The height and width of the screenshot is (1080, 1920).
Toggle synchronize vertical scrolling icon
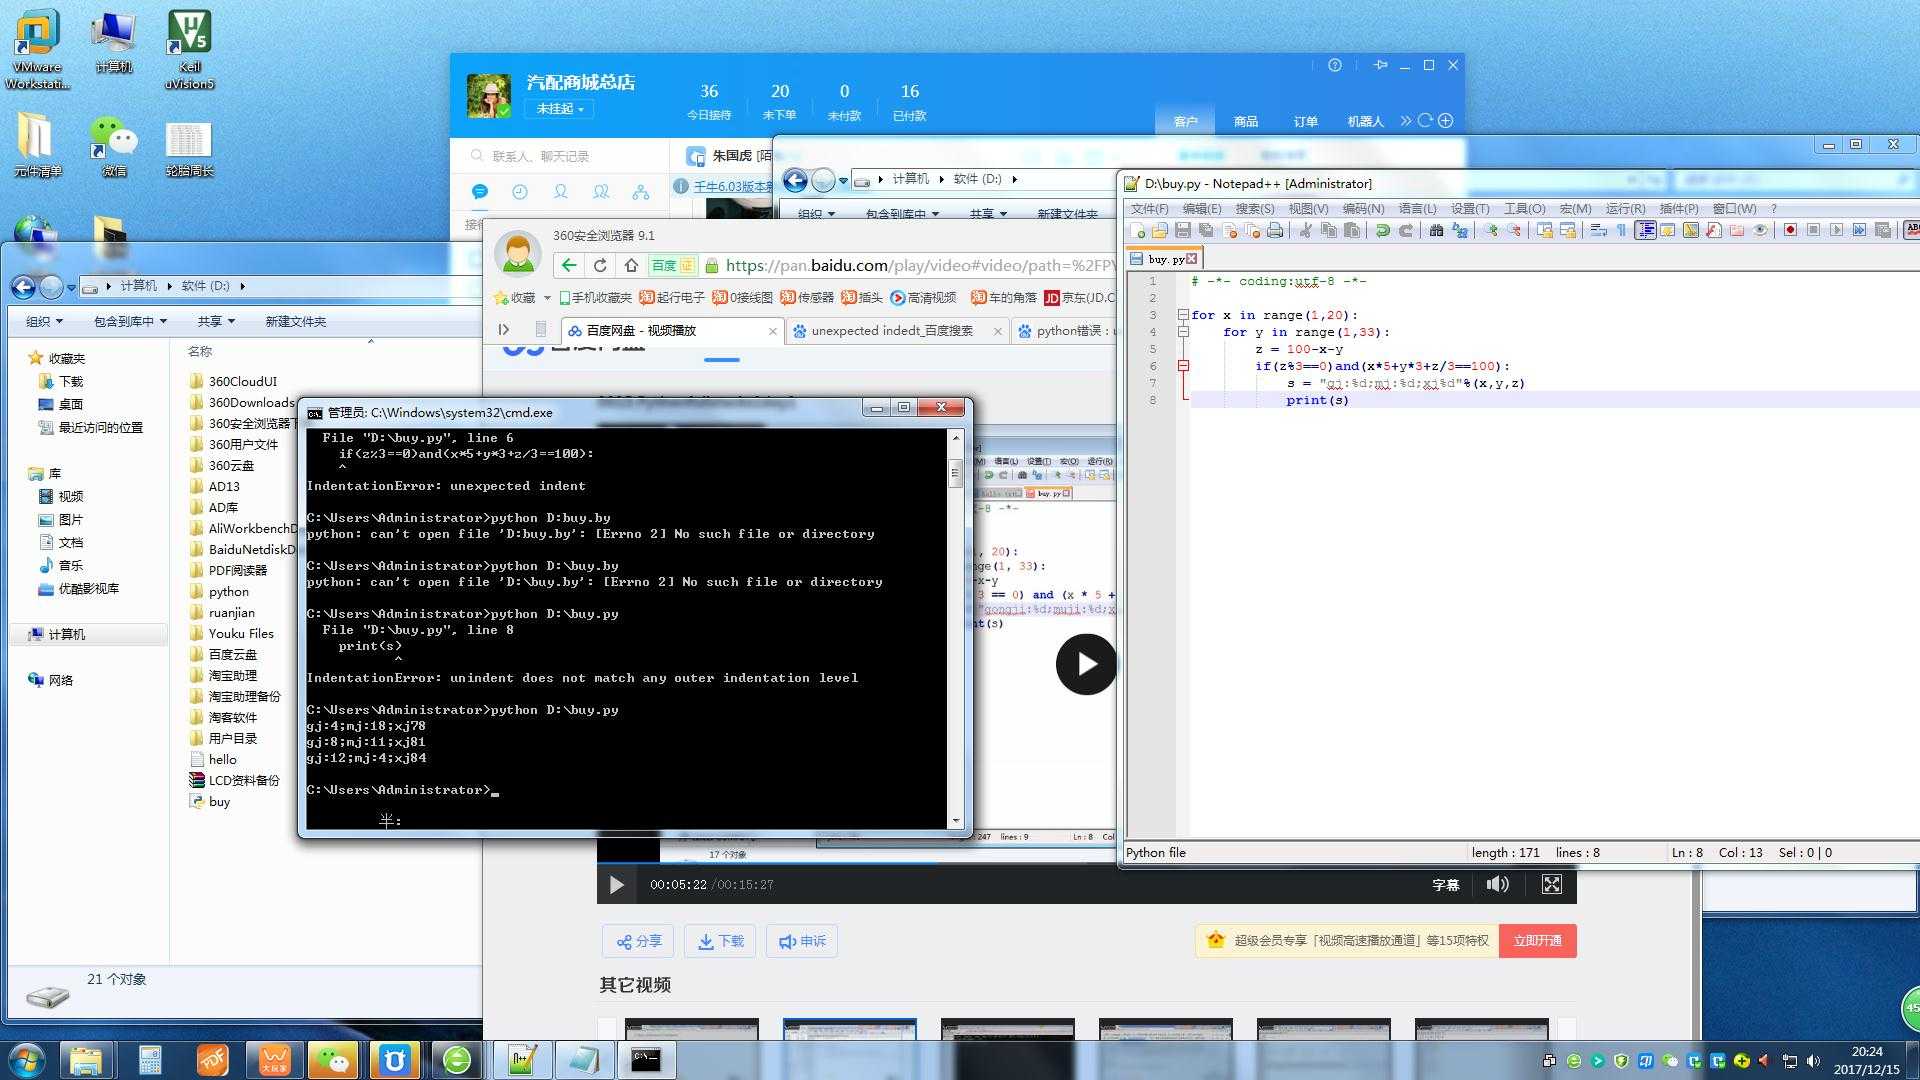pyautogui.click(x=1545, y=230)
